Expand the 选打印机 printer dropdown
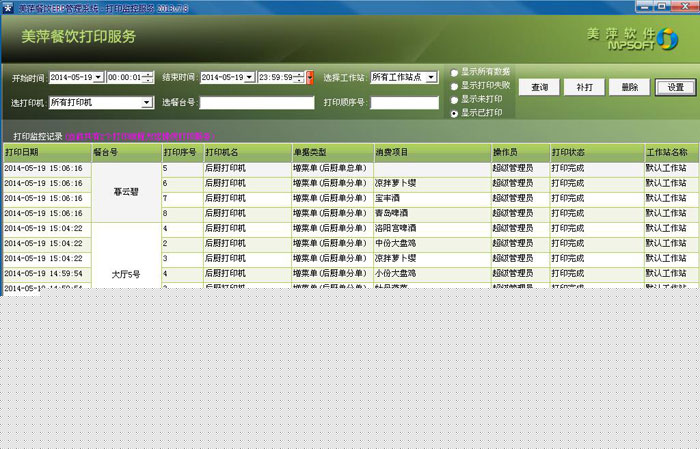 click(x=147, y=102)
